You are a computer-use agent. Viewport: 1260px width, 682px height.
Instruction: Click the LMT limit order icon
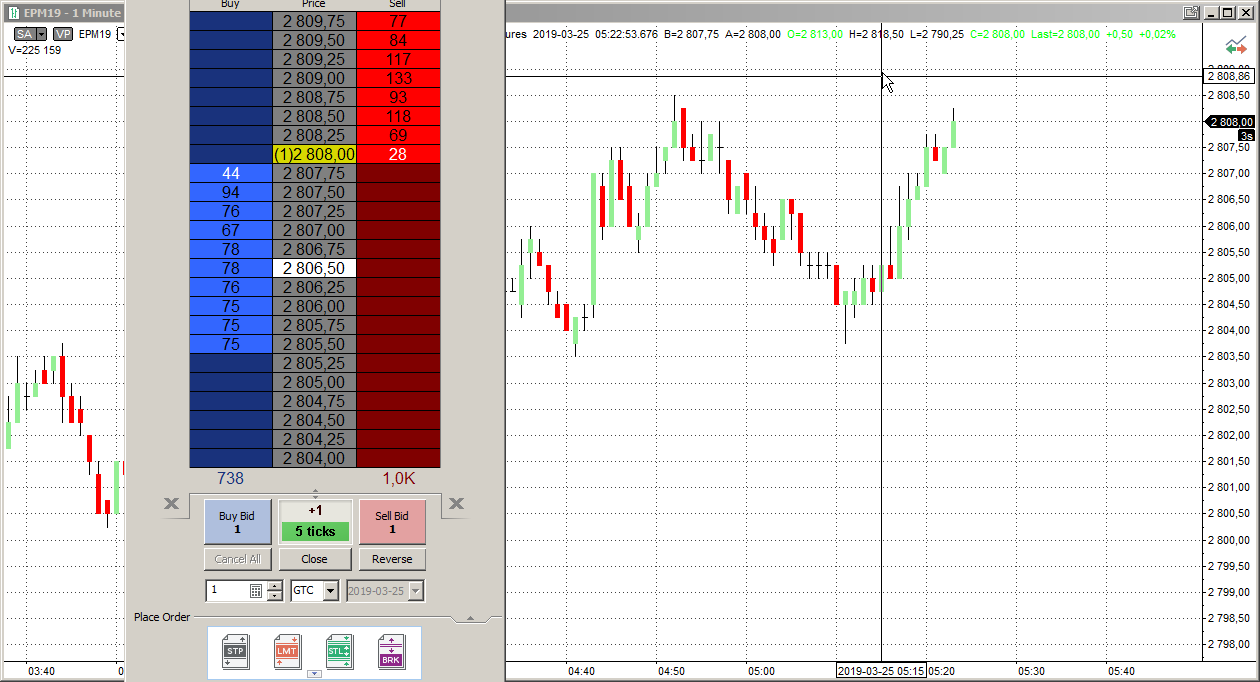tap(287, 651)
